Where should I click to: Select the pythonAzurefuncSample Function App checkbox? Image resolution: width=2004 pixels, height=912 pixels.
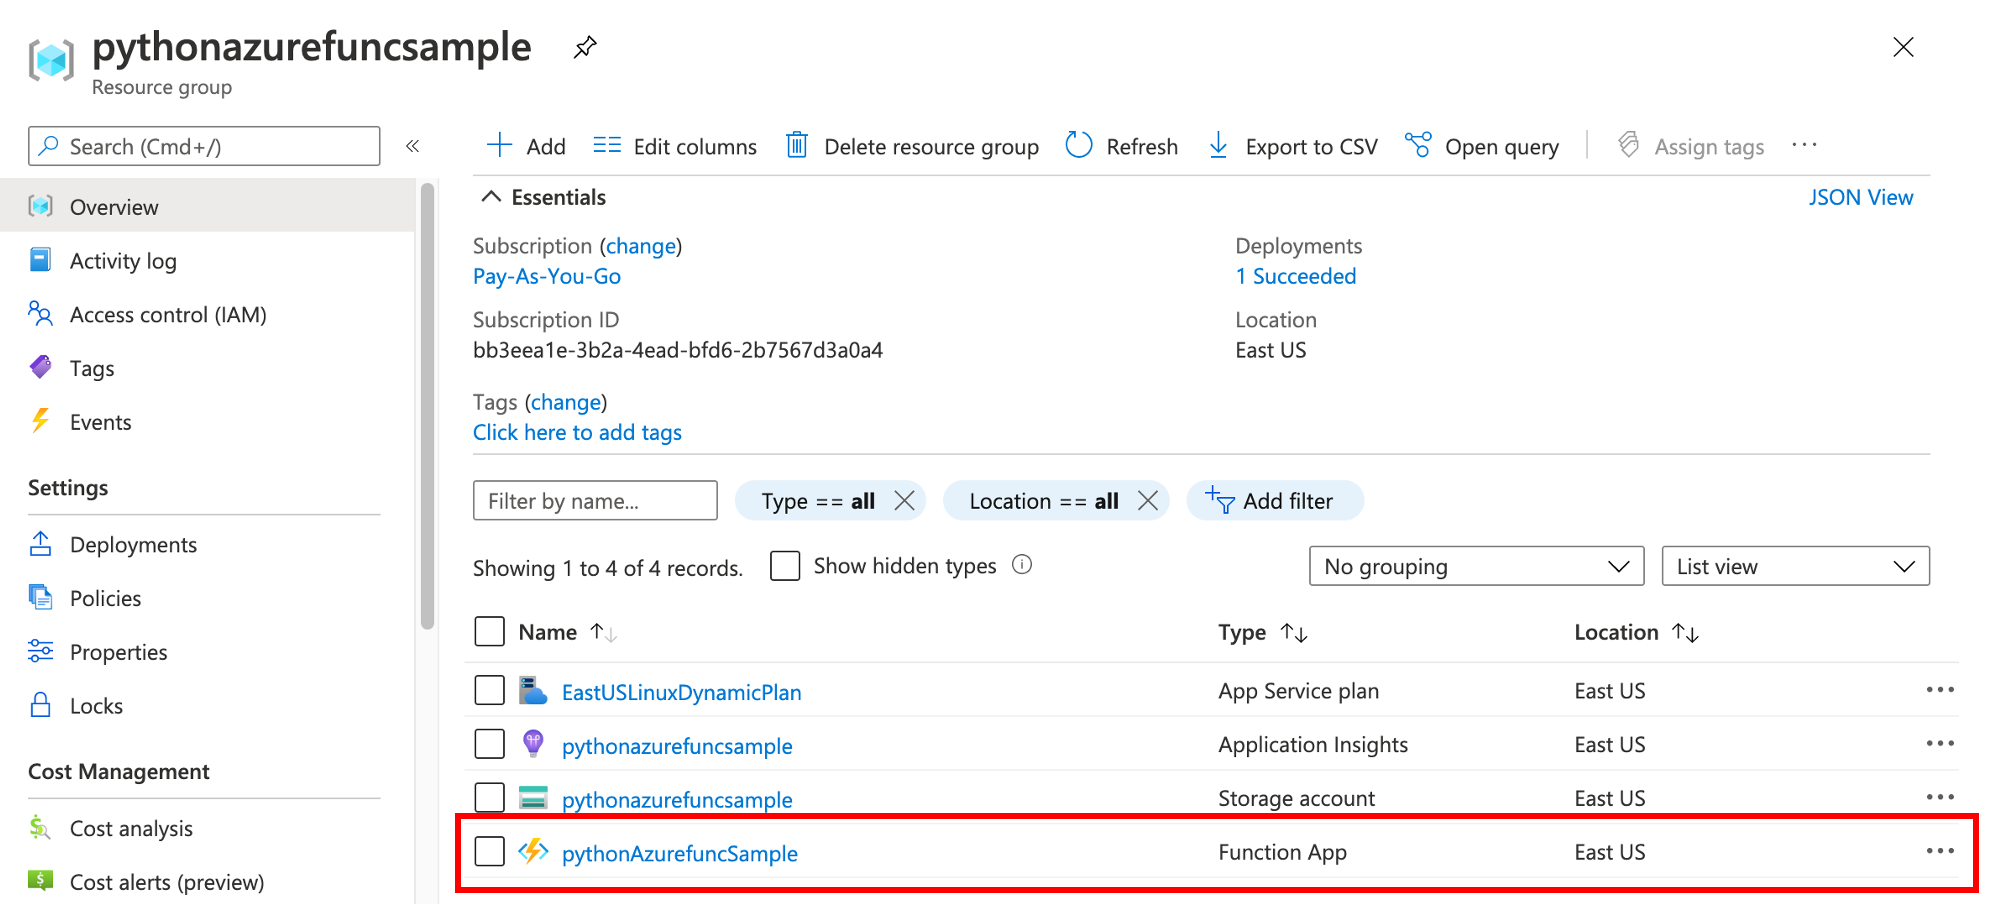click(x=489, y=852)
